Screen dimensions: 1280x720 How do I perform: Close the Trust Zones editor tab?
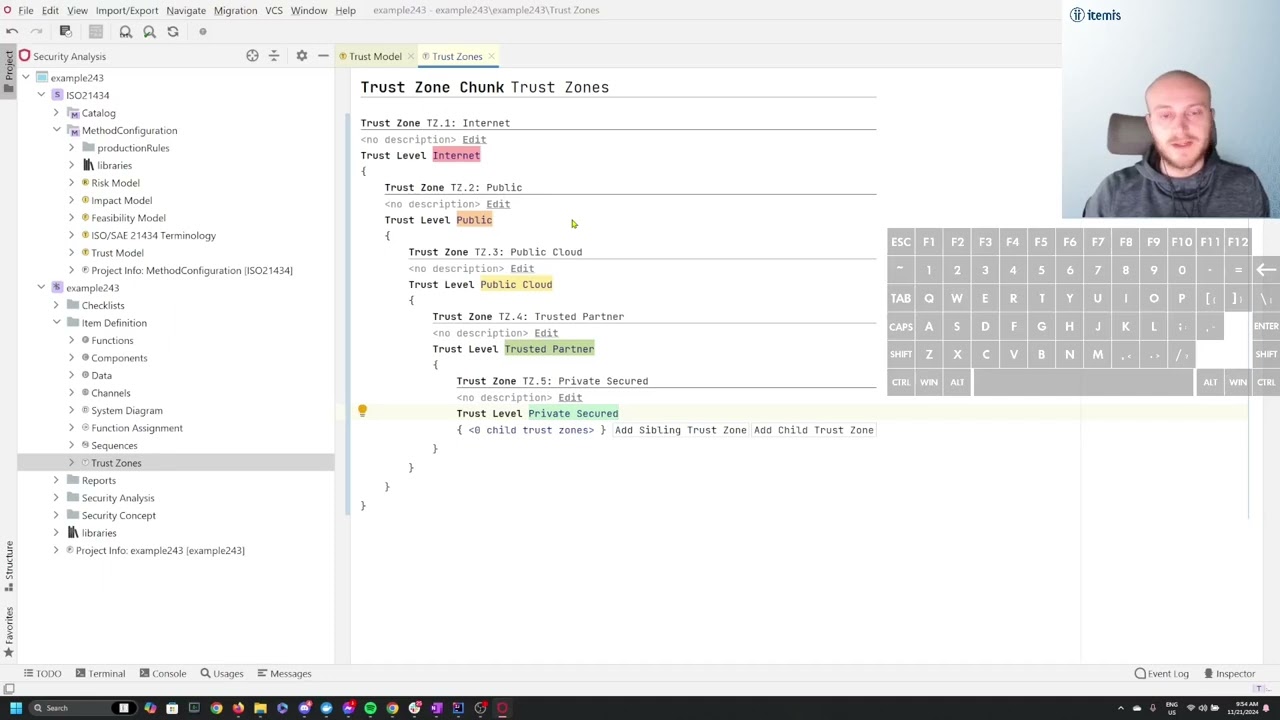click(x=491, y=56)
